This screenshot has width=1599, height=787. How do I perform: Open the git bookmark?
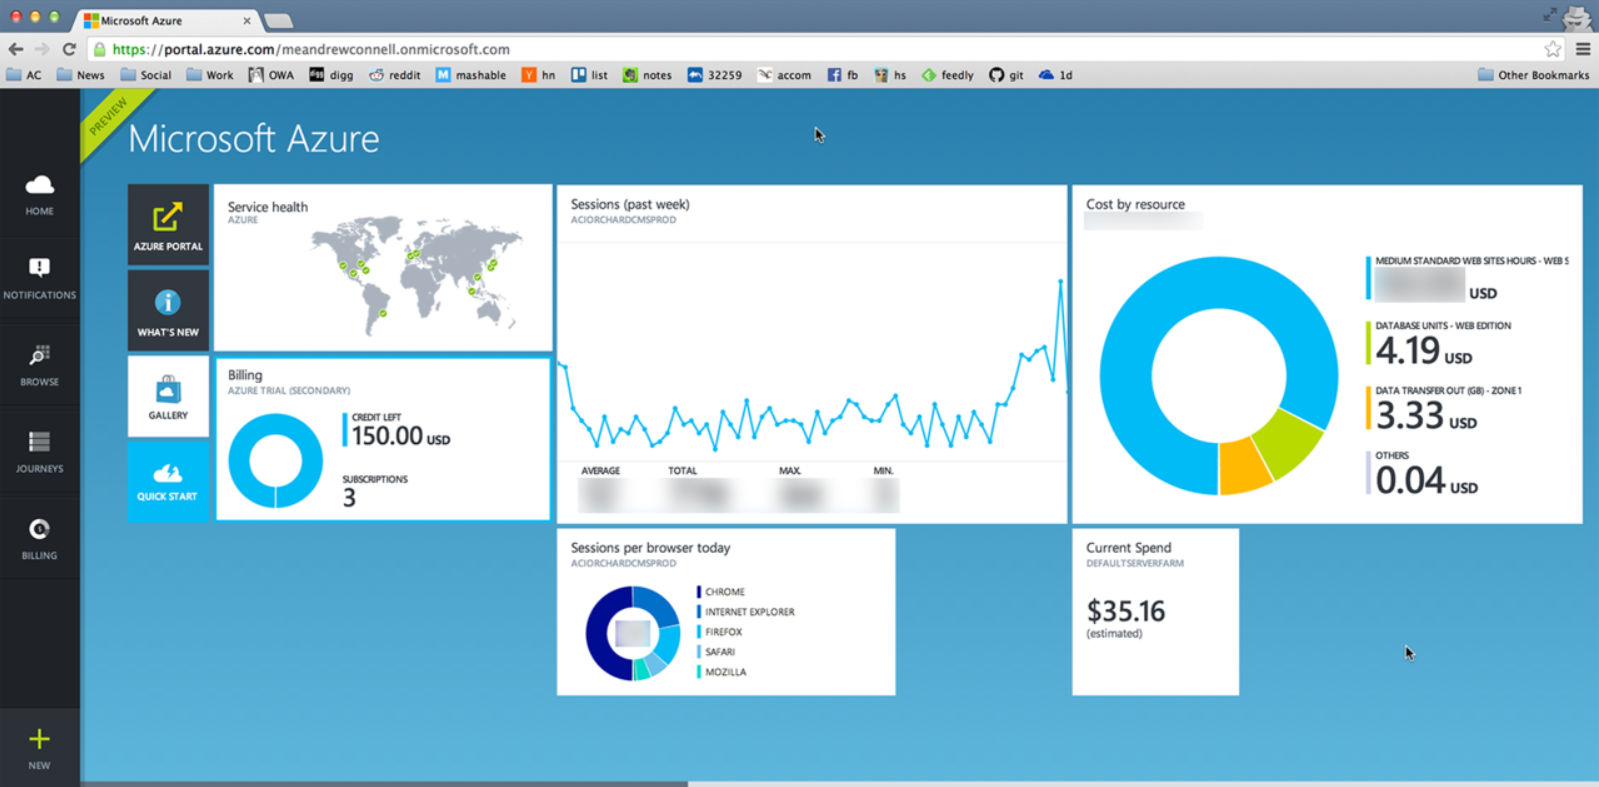pos(1006,75)
